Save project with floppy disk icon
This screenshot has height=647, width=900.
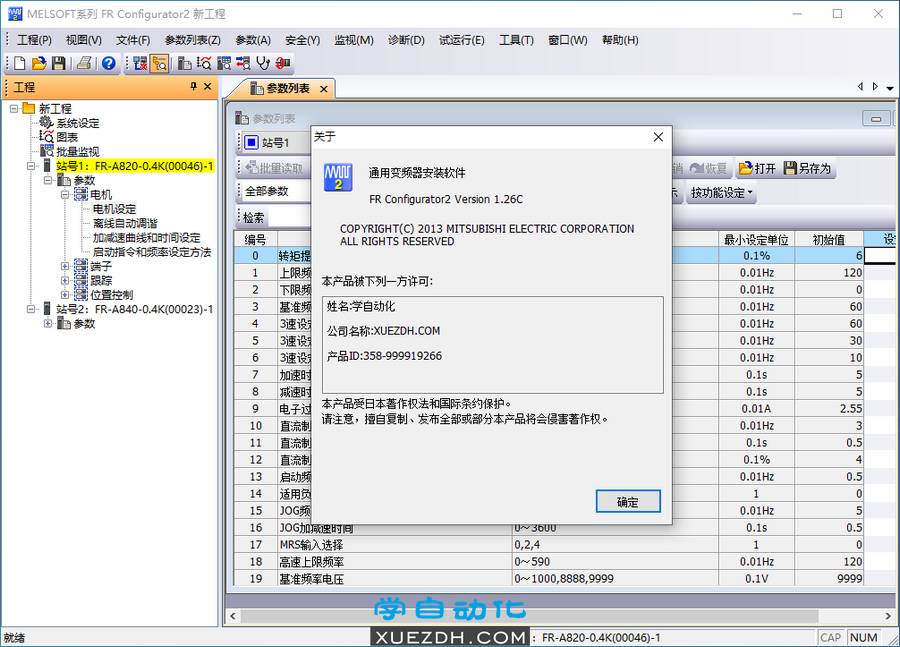click(x=58, y=63)
